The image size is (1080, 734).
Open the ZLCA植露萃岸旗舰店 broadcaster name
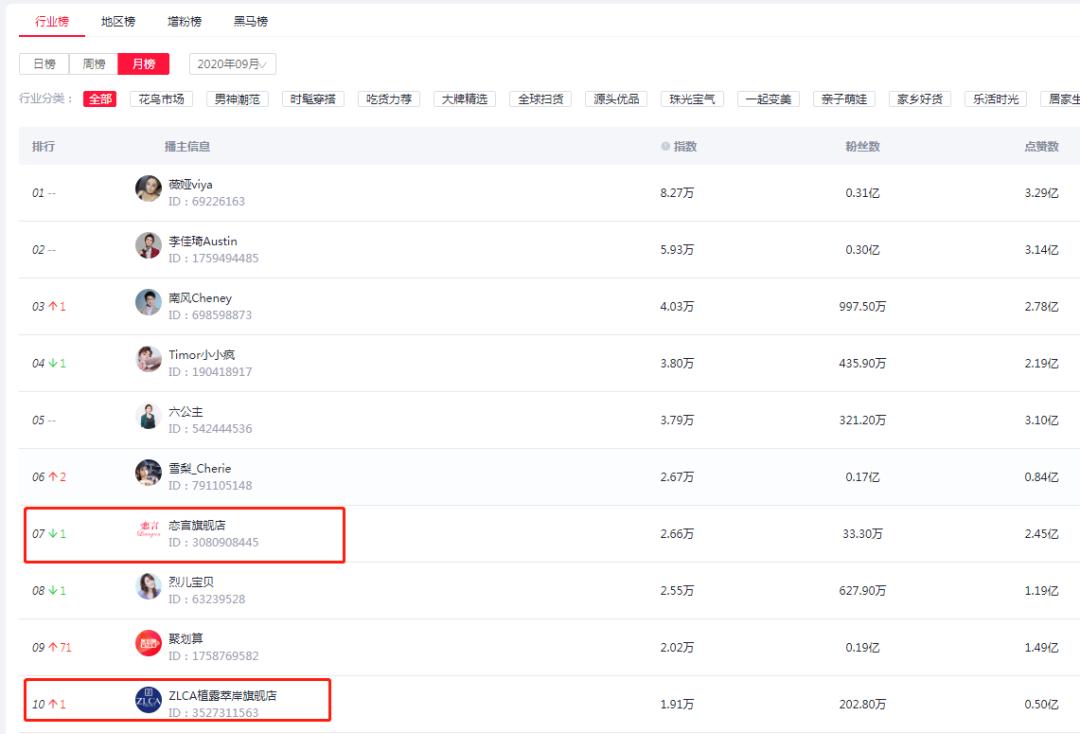(222, 695)
